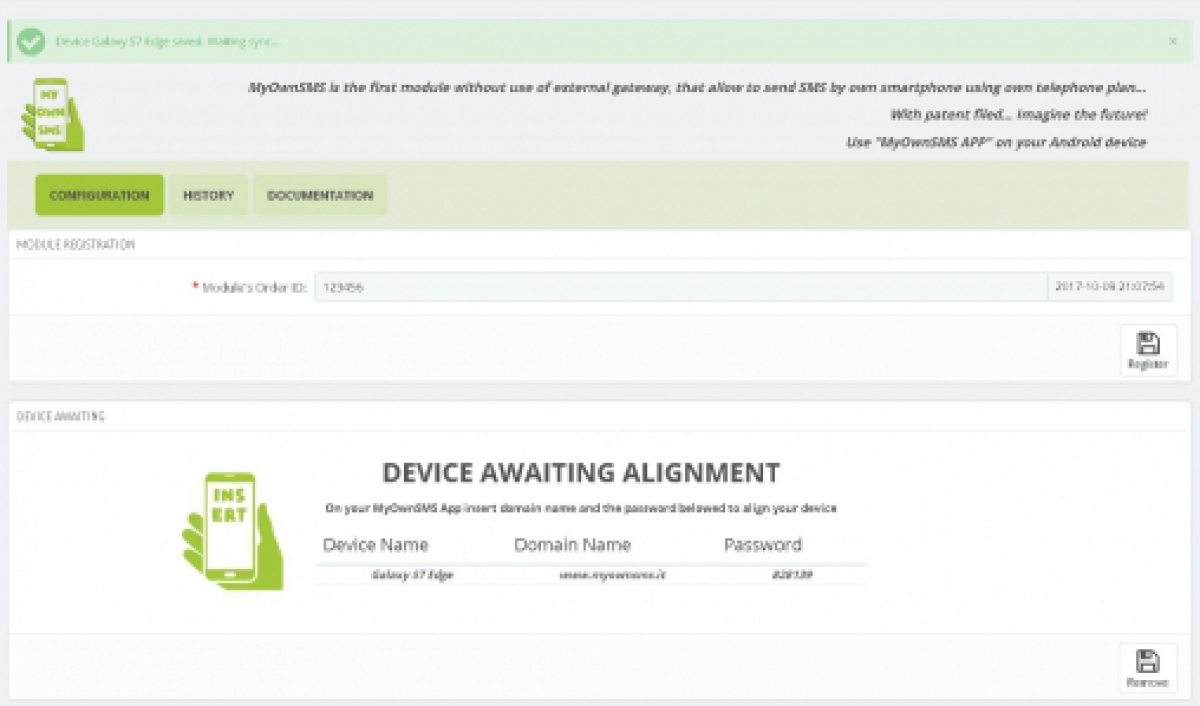
Task: Select the Configuration tab
Action: point(98,195)
